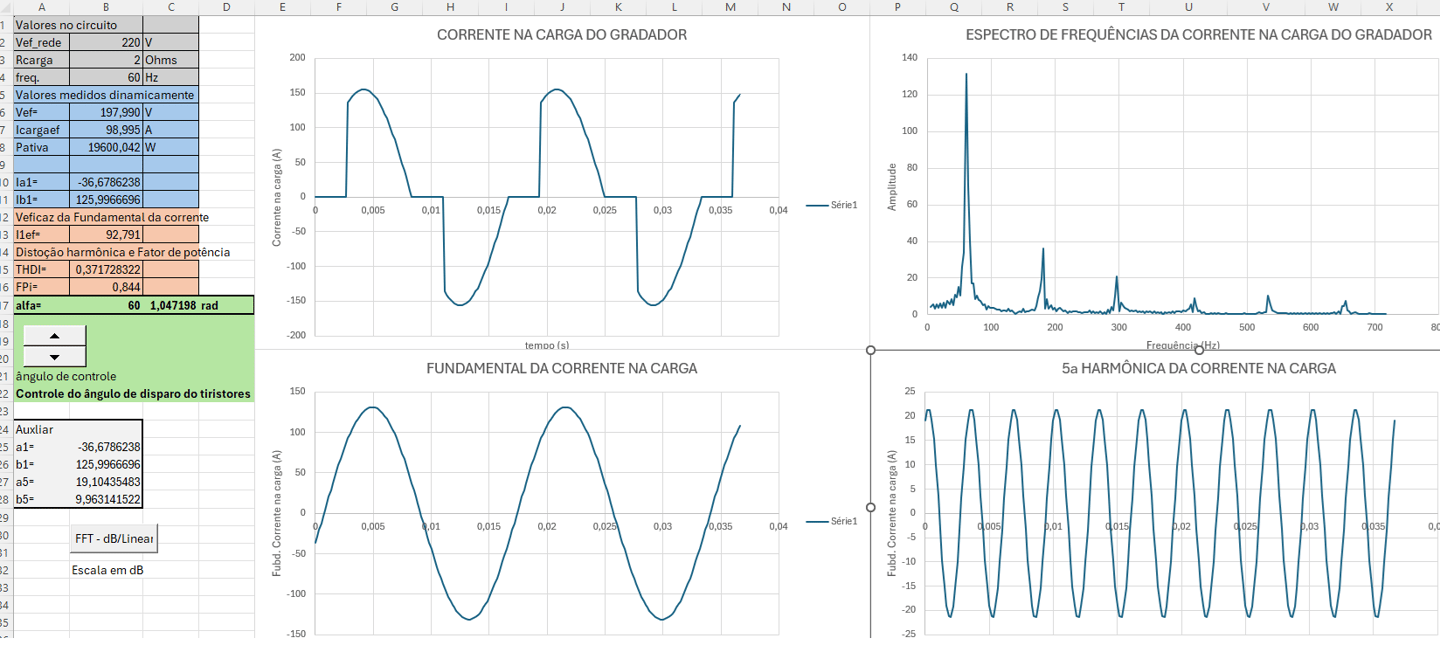Click Série1 legend of gradador current chart
1440x648 pixels.
point(831,204)
